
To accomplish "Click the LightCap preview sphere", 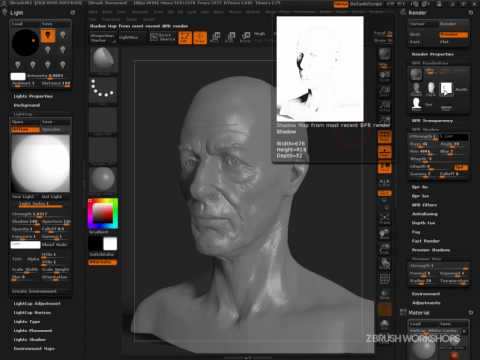I will 41,163.
